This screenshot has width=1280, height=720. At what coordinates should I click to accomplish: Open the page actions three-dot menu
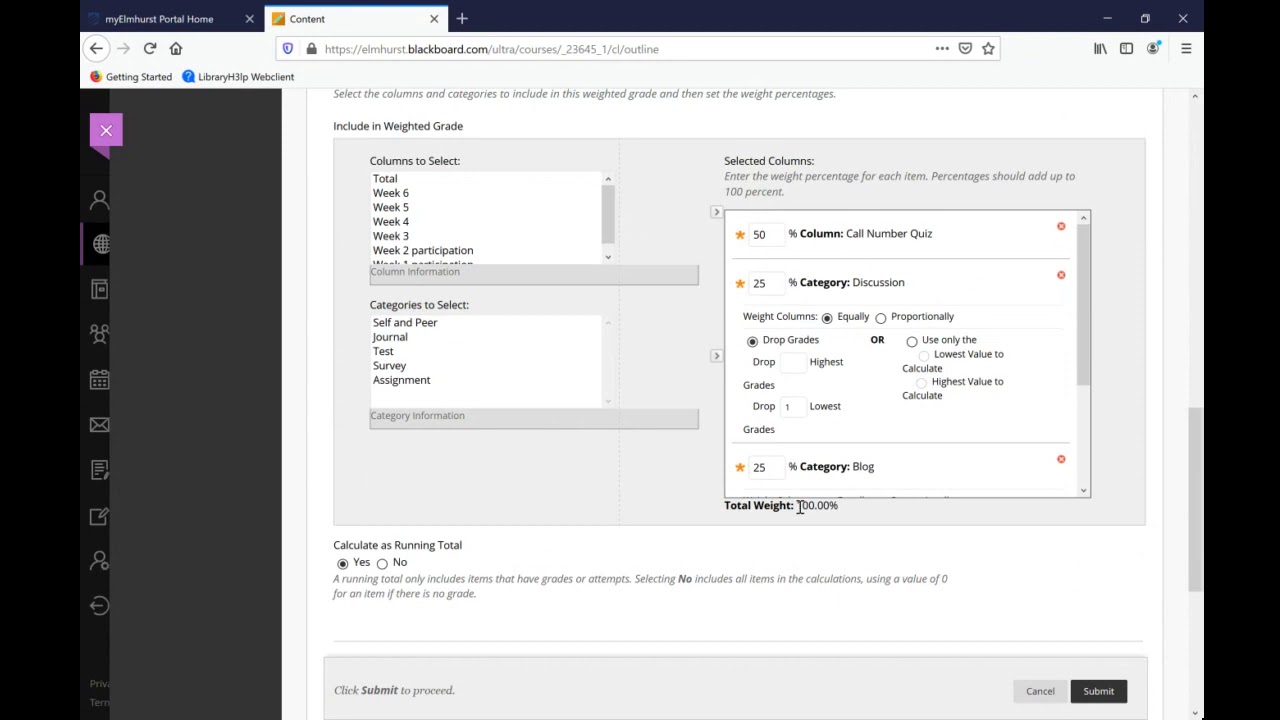[x=942, y=48]
